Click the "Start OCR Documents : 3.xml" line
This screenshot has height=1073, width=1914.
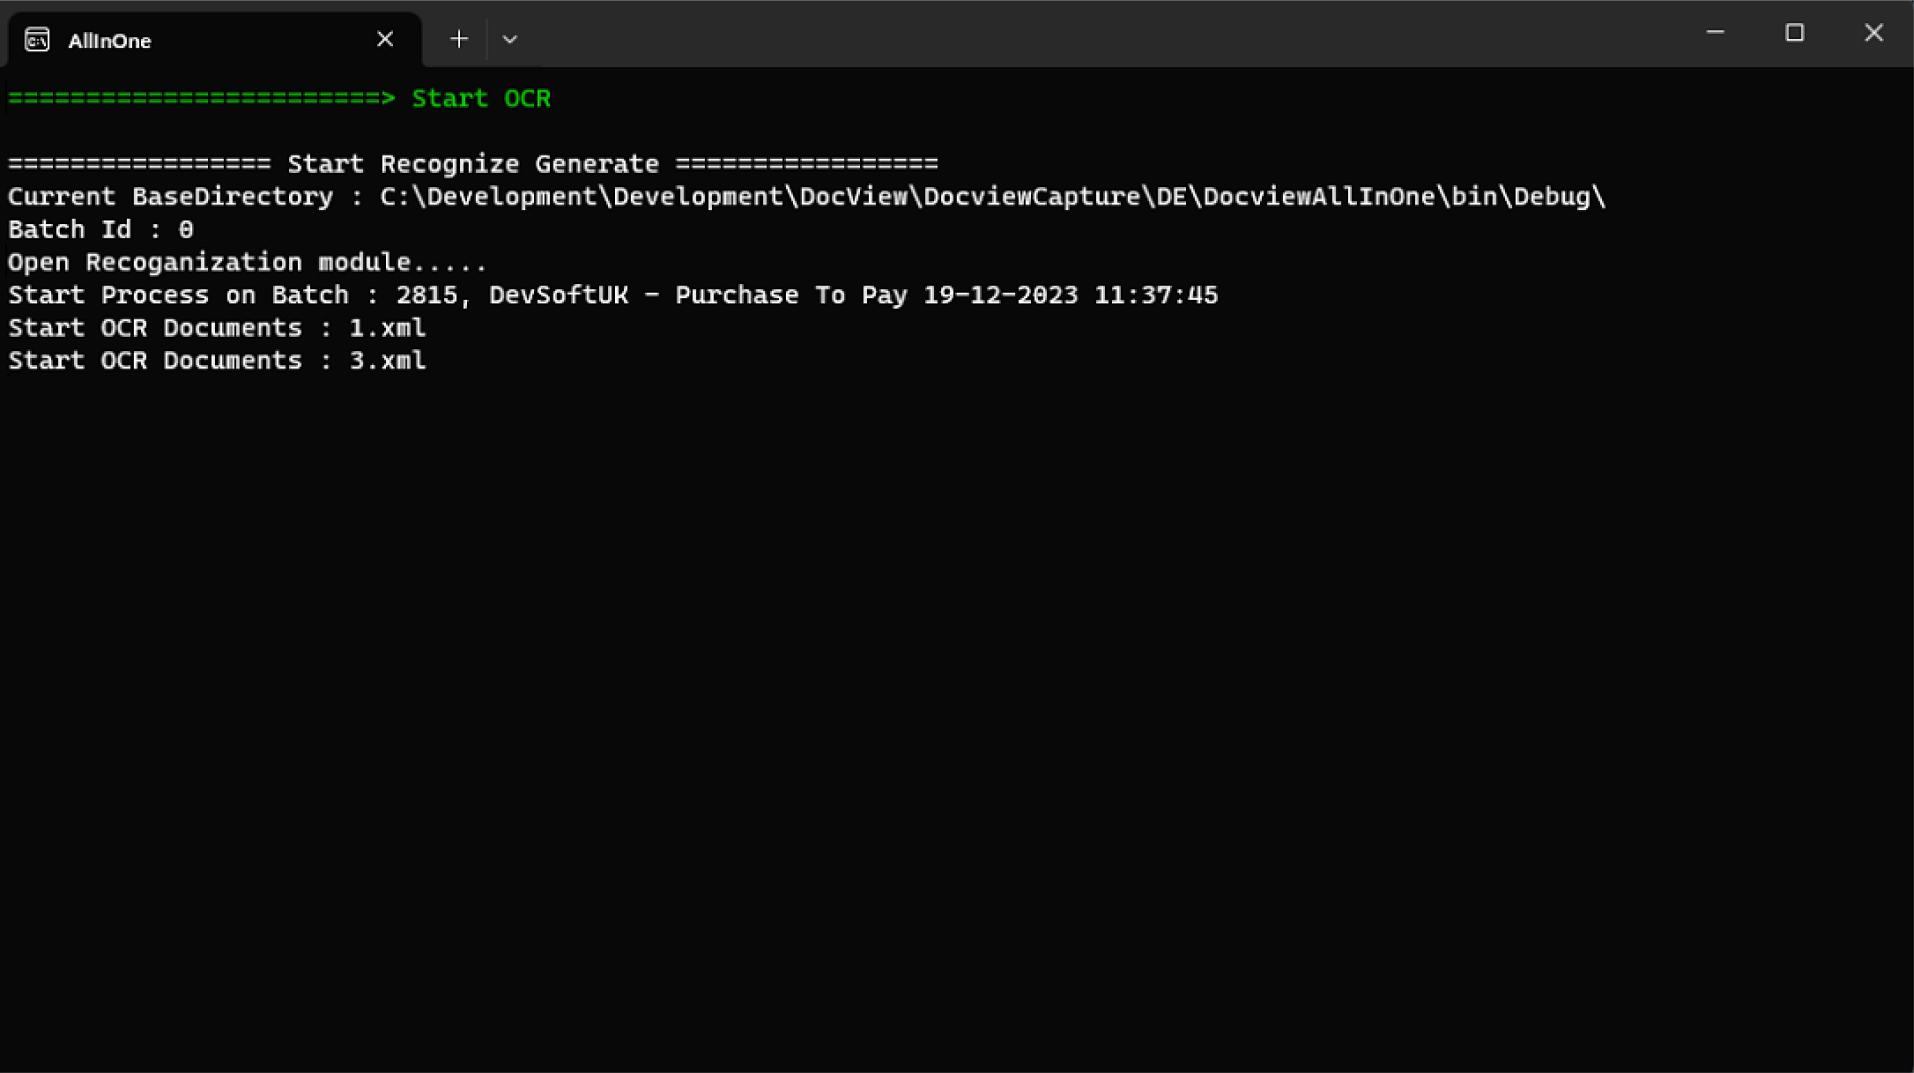tap(217, 361)
